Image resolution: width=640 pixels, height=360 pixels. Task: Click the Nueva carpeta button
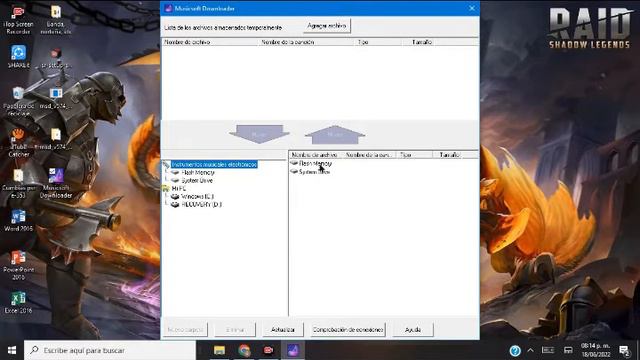pyautogui.click(x=185, y=329)
